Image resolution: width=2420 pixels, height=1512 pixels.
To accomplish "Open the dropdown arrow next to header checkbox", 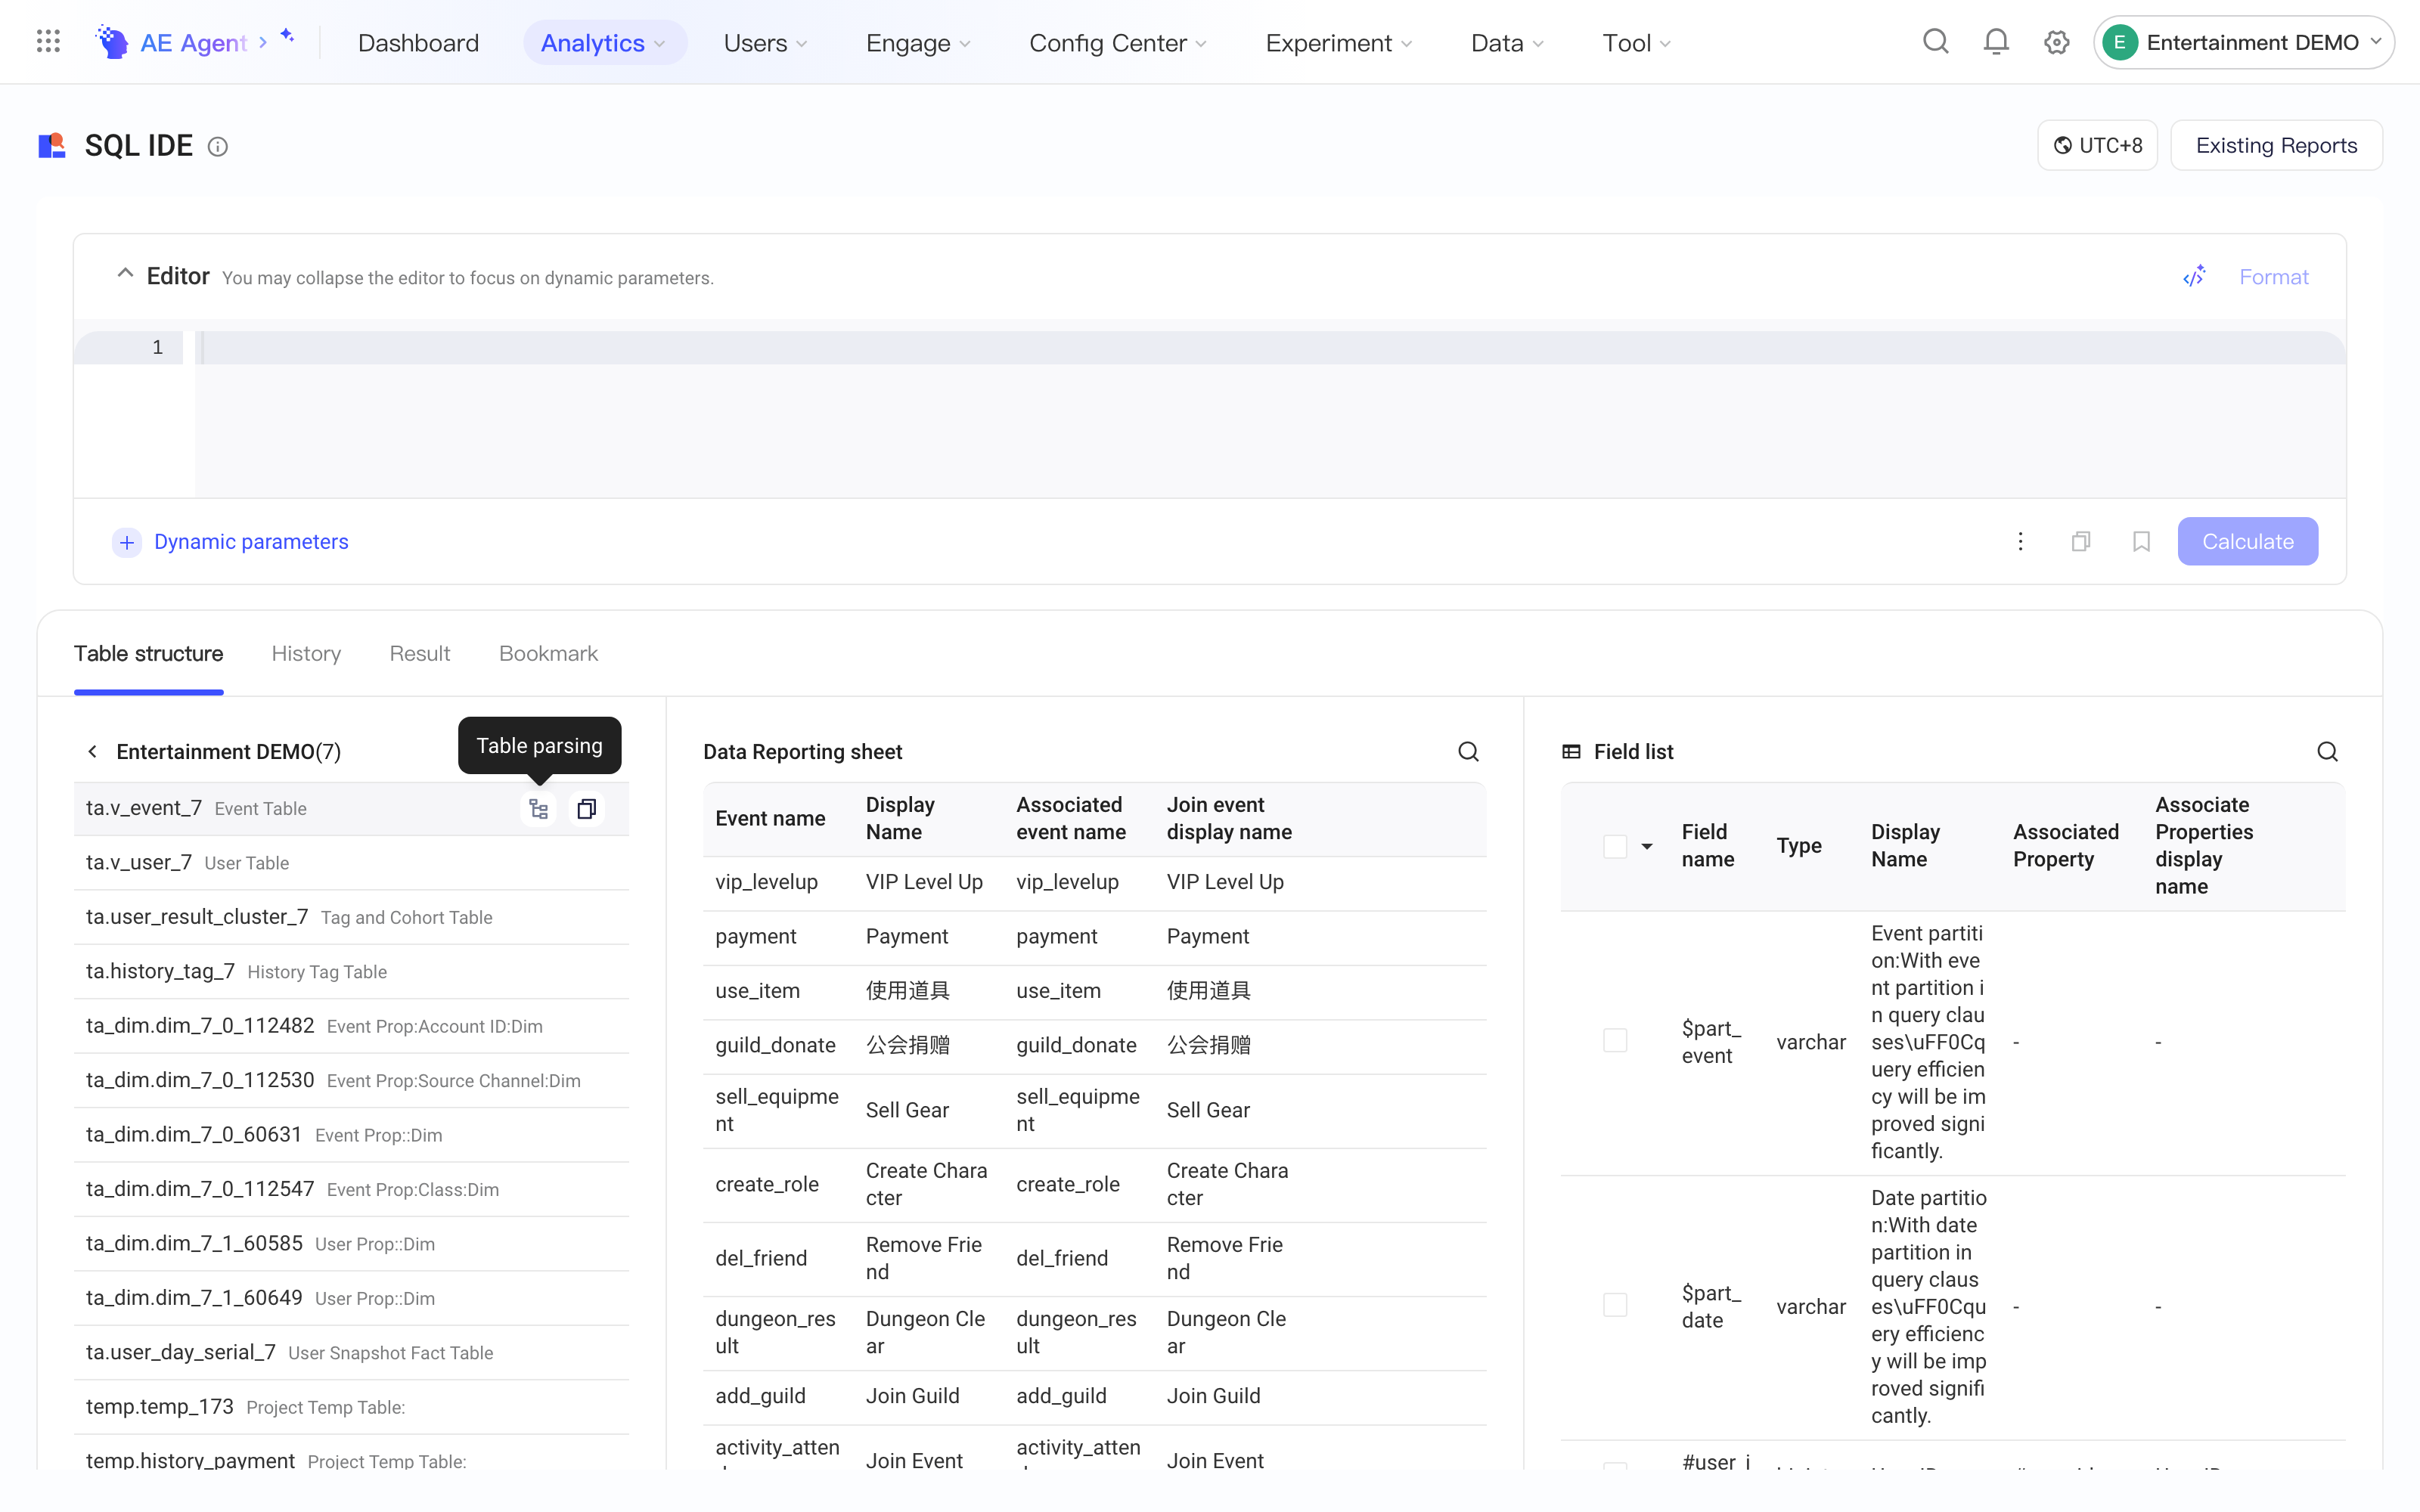I will pyautogui.click(x=1646, y=847).
